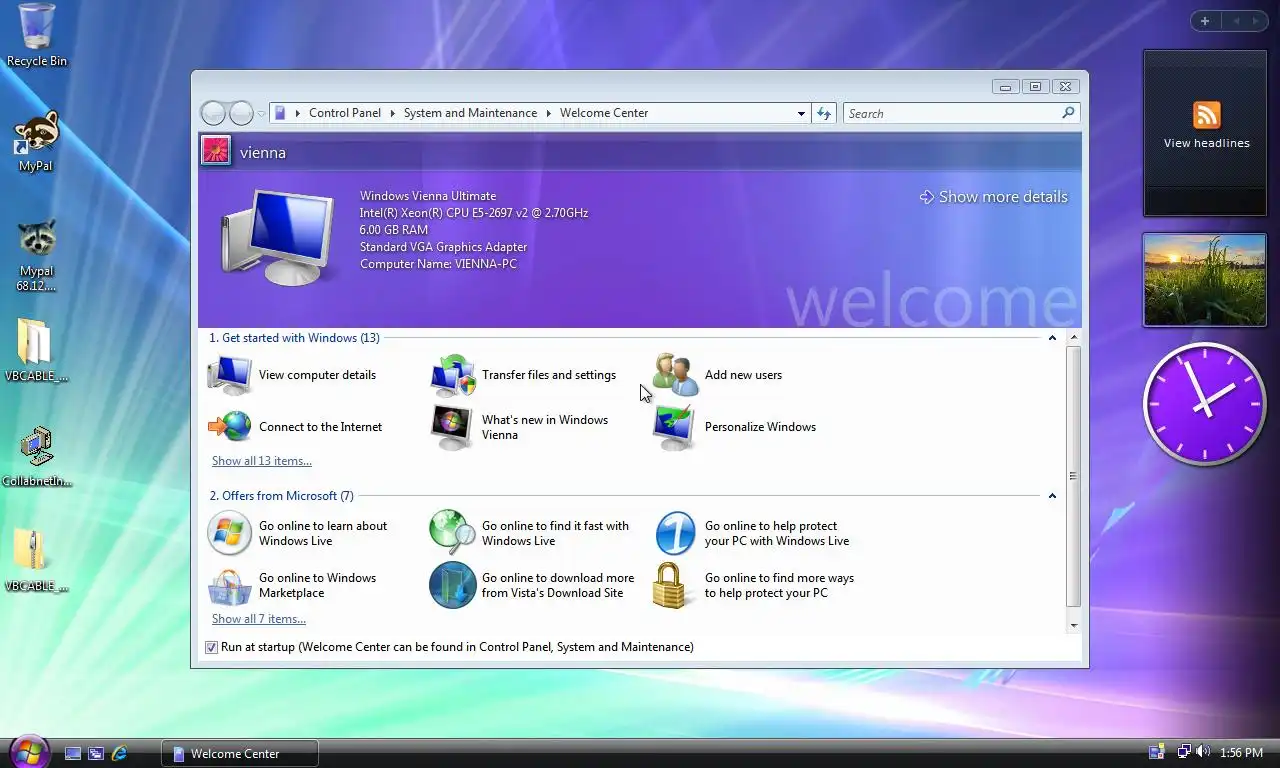The height and width of the screenshot is (768, 1280).
Task: Click the Transfer files and settings icon
Action: [x=453, y=375]
